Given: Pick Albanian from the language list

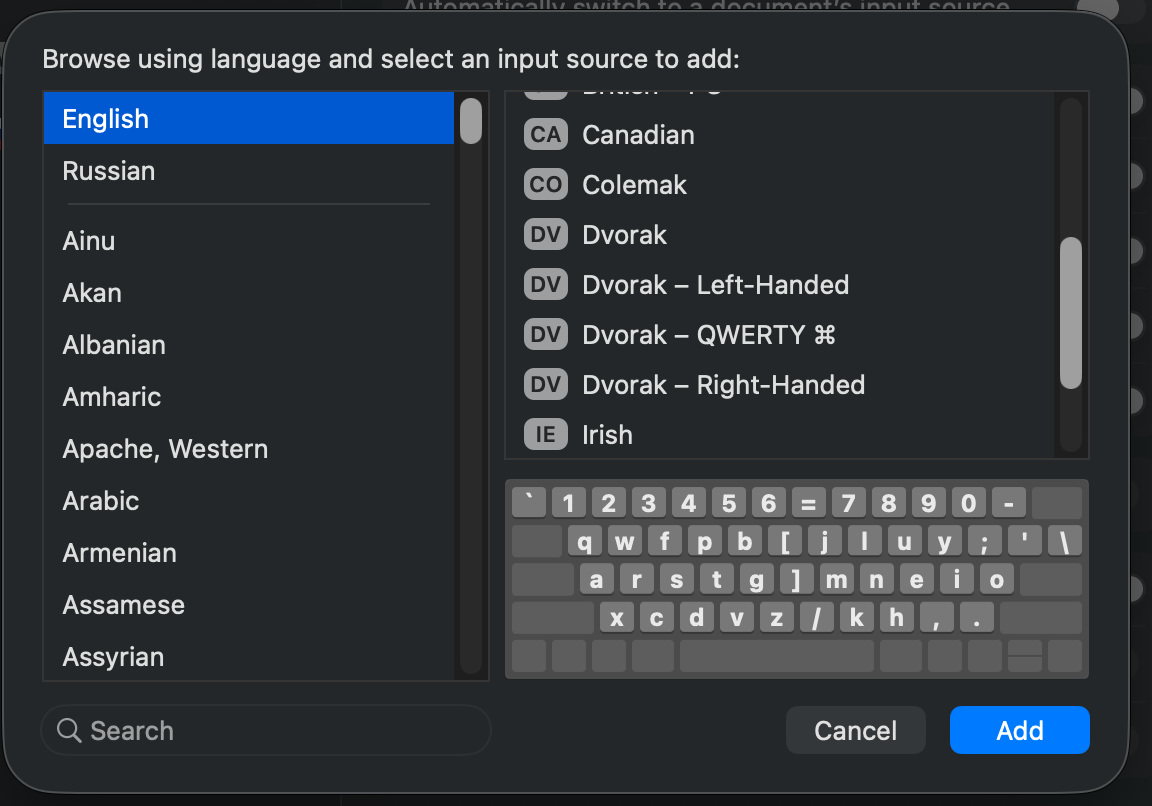Looking at the screenshot, I should (x=114, y=345).
